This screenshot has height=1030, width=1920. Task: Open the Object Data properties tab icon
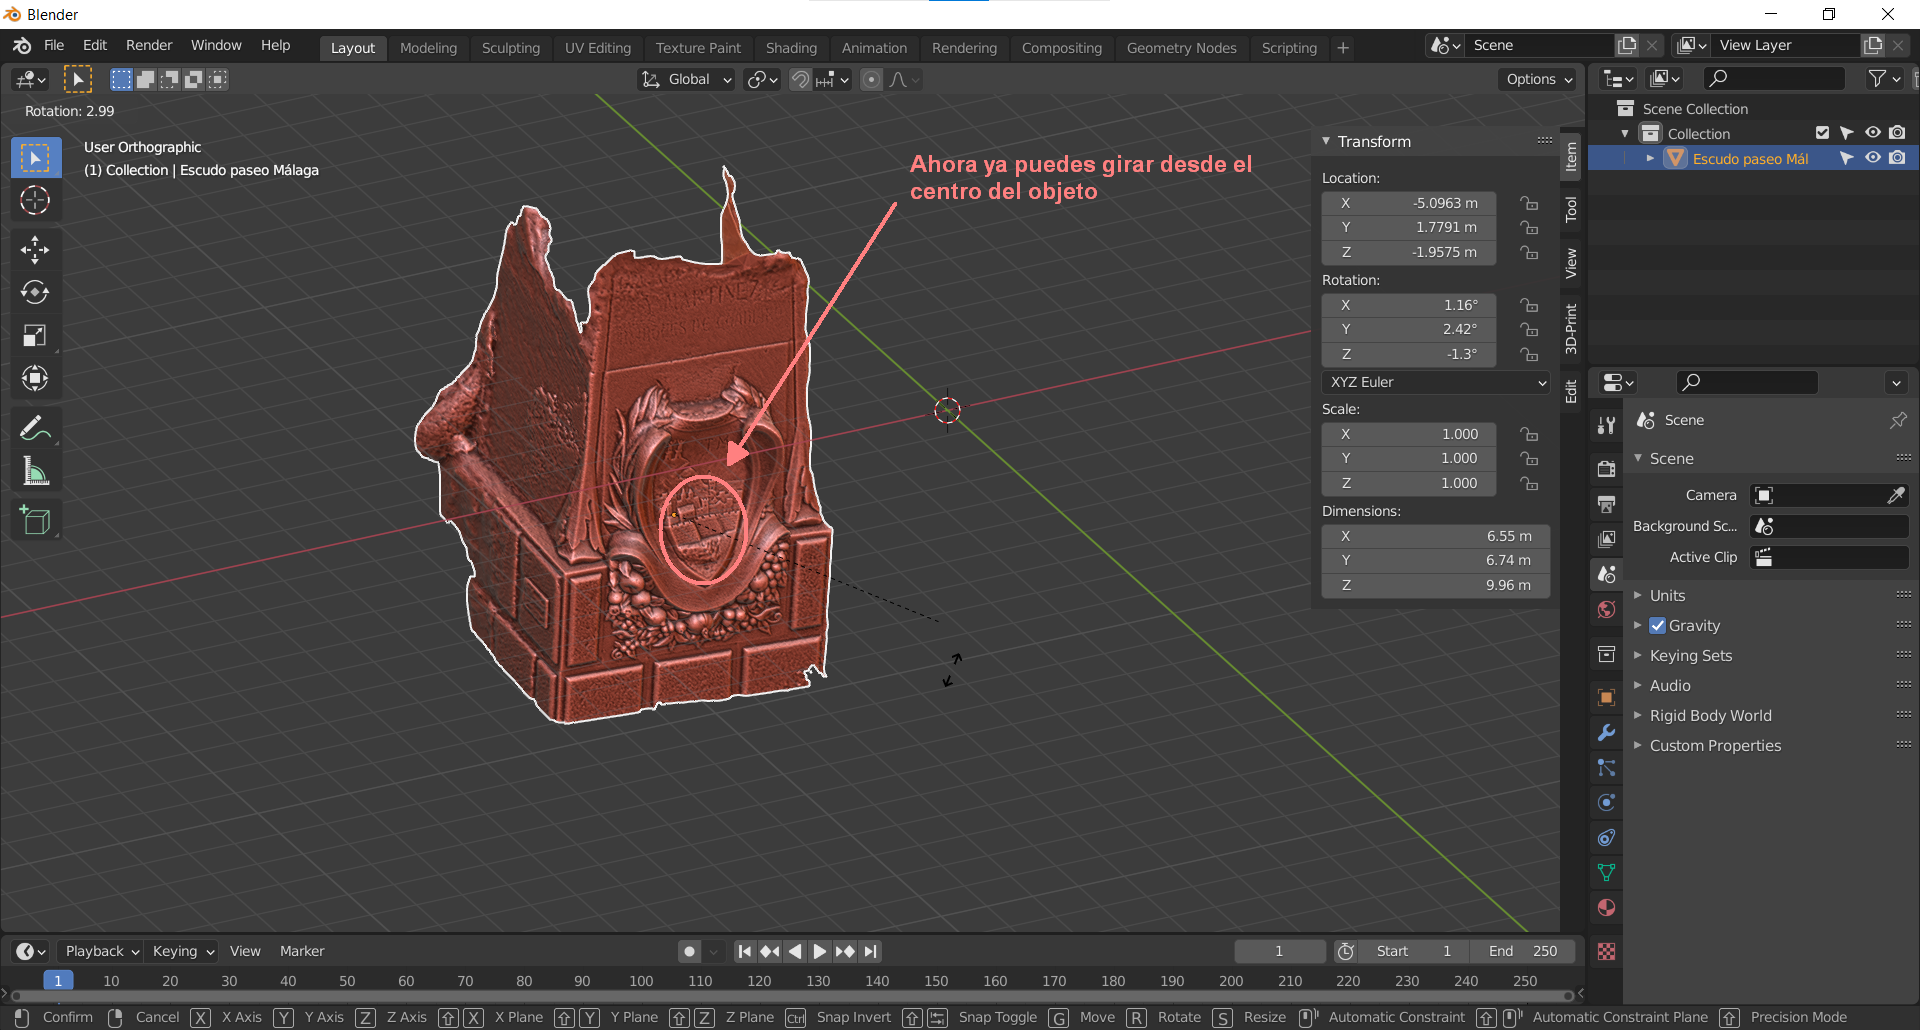pos(1606,872)
